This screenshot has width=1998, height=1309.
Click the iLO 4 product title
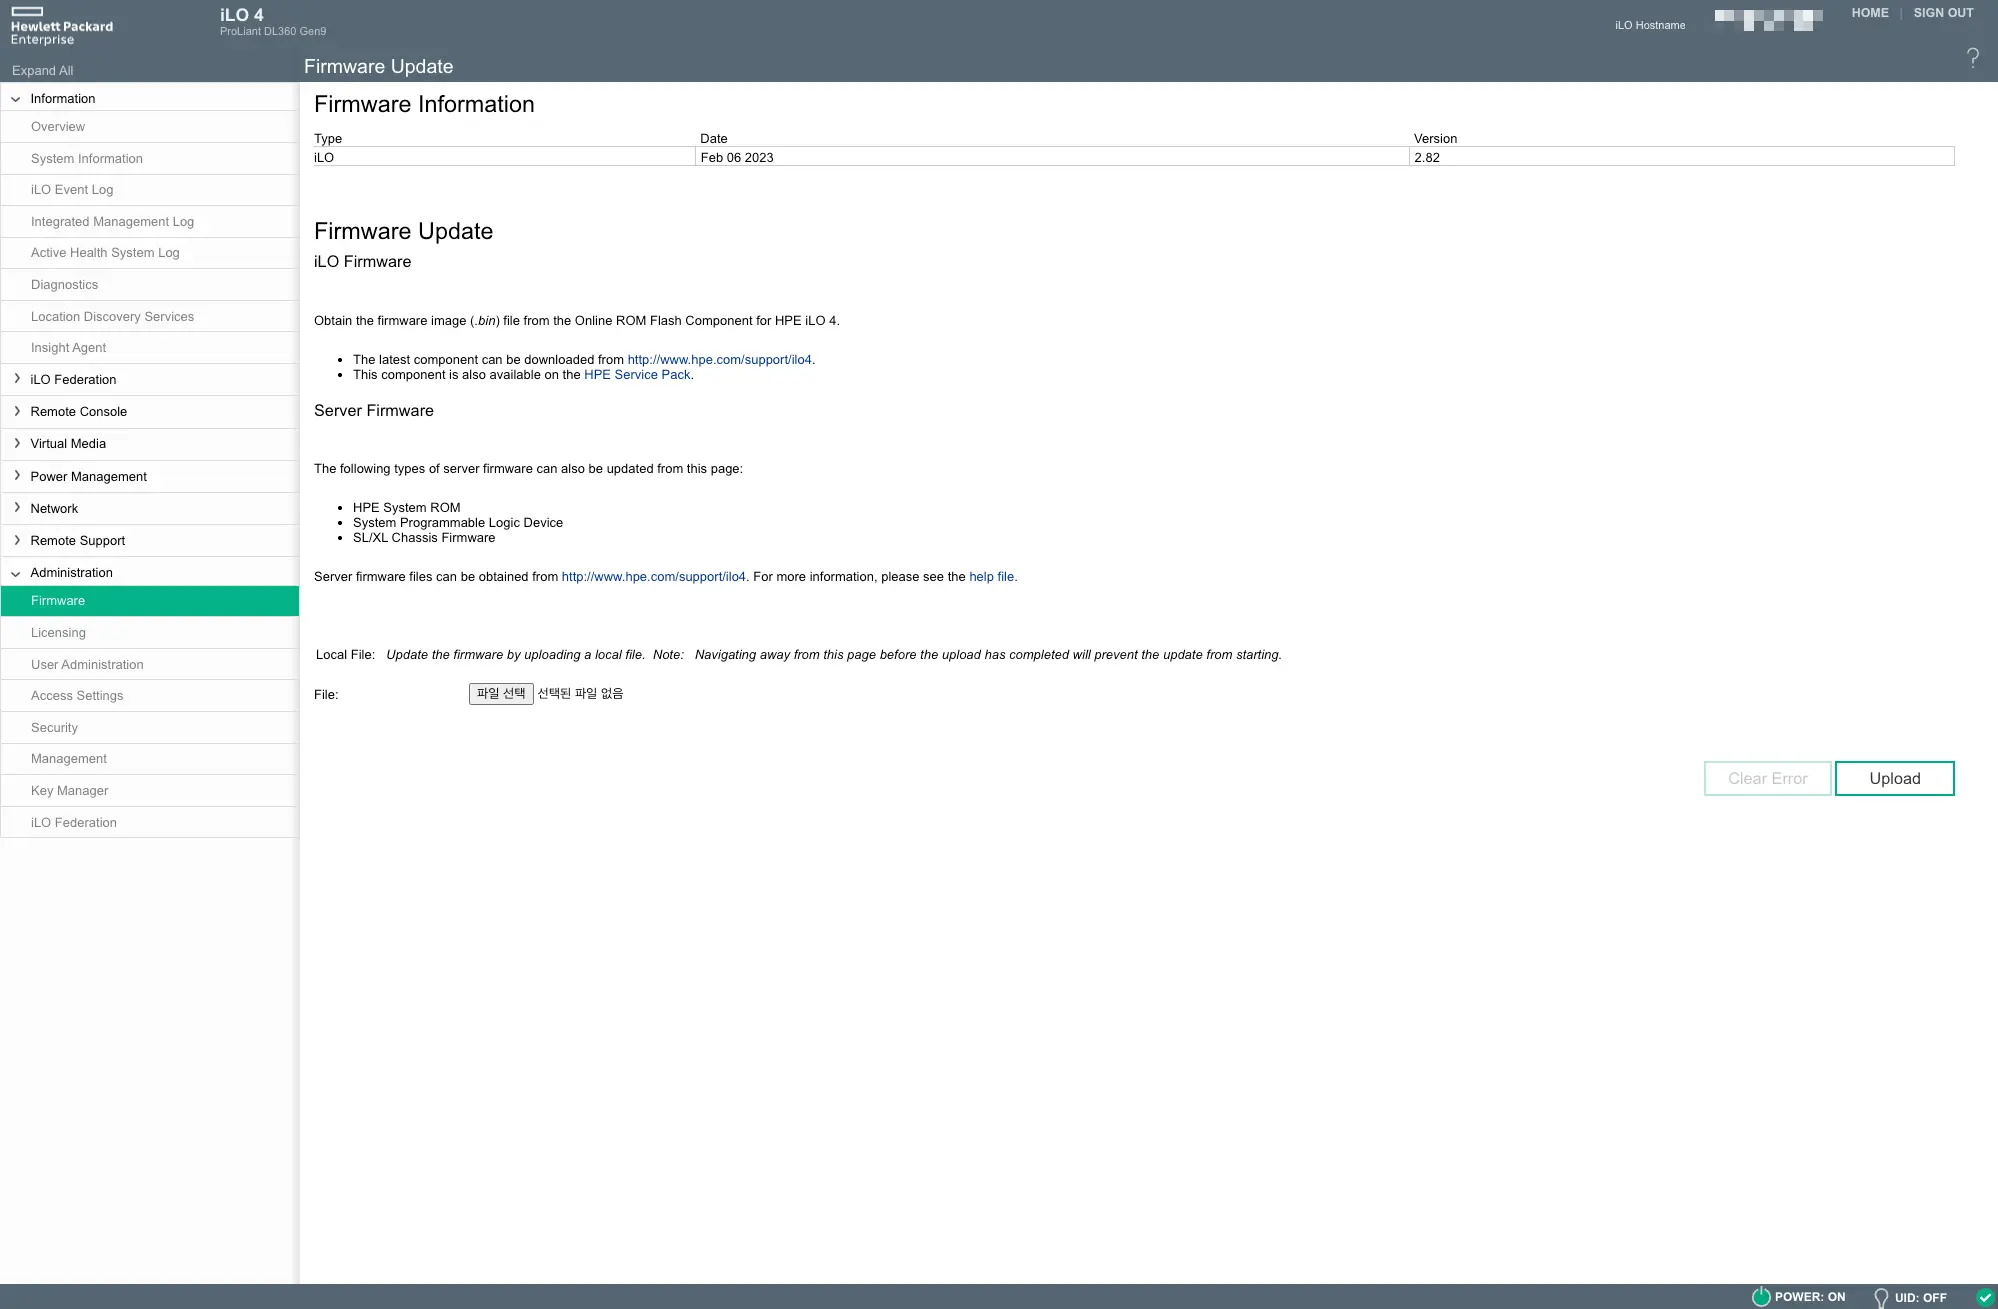pyautogui.click(x=242, y=15)
